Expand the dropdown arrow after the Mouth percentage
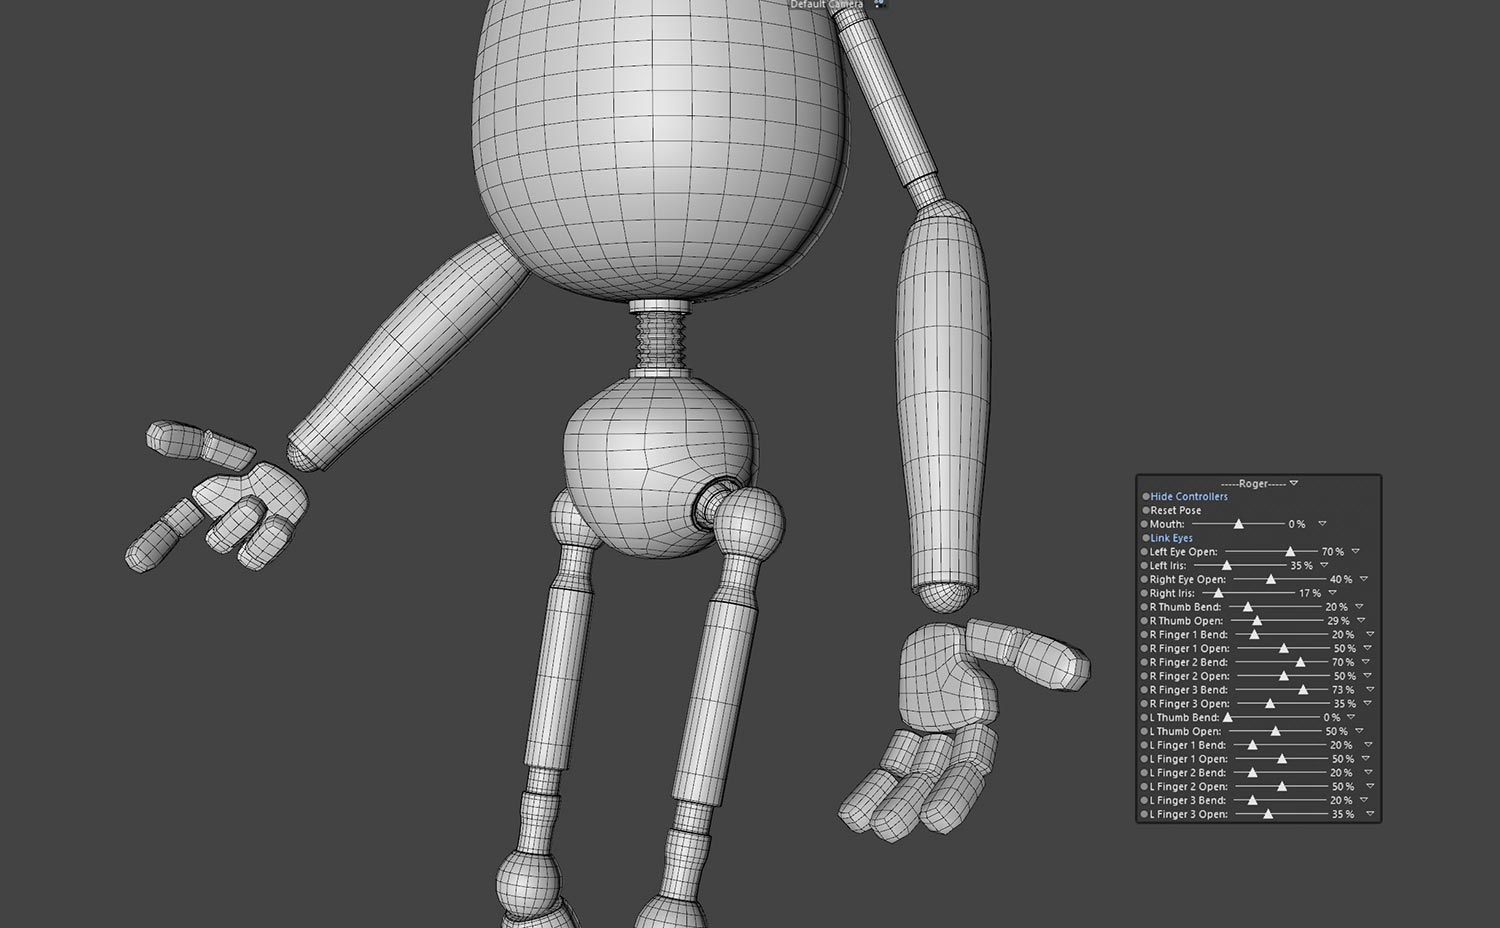Viewport: 1500px width, 928px height. coord(1322,524)
